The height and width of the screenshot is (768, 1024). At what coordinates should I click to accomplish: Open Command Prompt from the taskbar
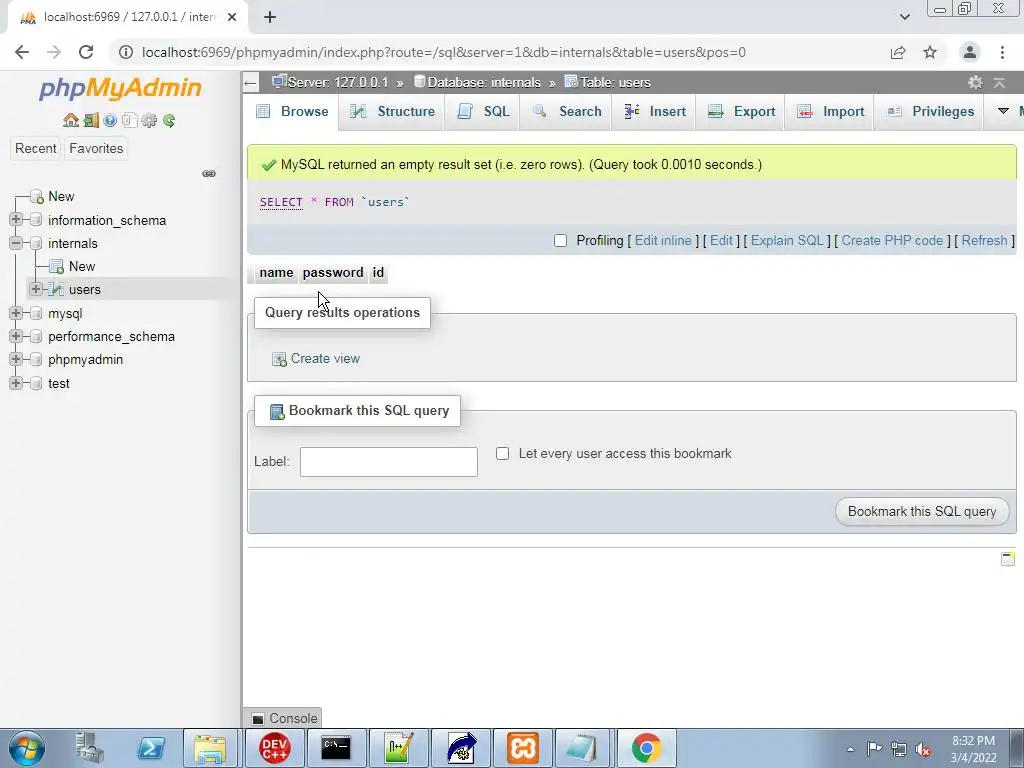click(x=336, y=748)
